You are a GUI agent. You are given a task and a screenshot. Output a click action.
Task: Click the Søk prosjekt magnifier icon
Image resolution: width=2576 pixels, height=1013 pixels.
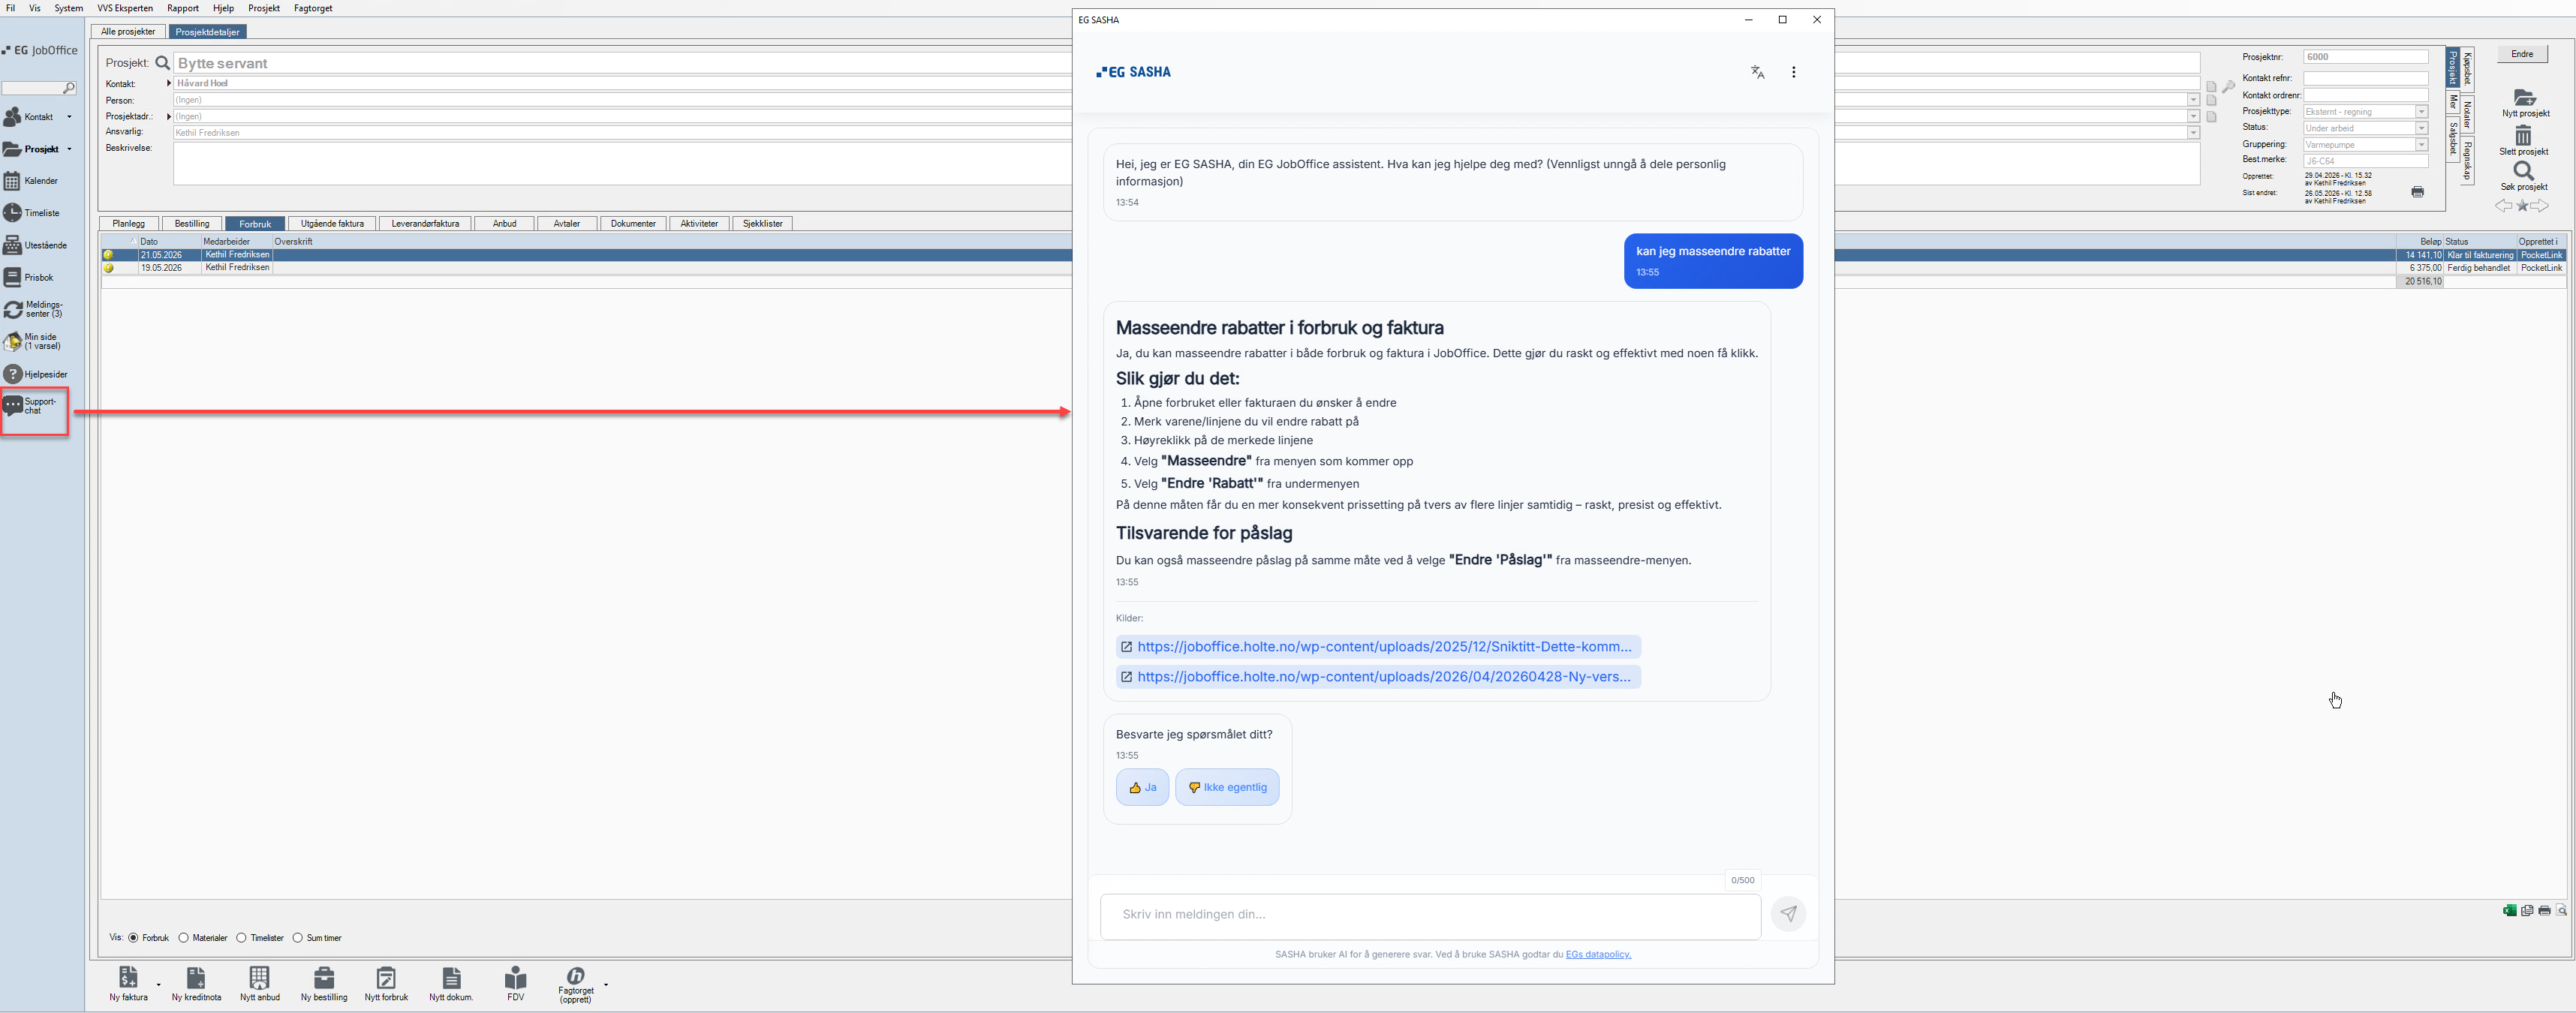pyautogui.click(x=2524, y=171)
